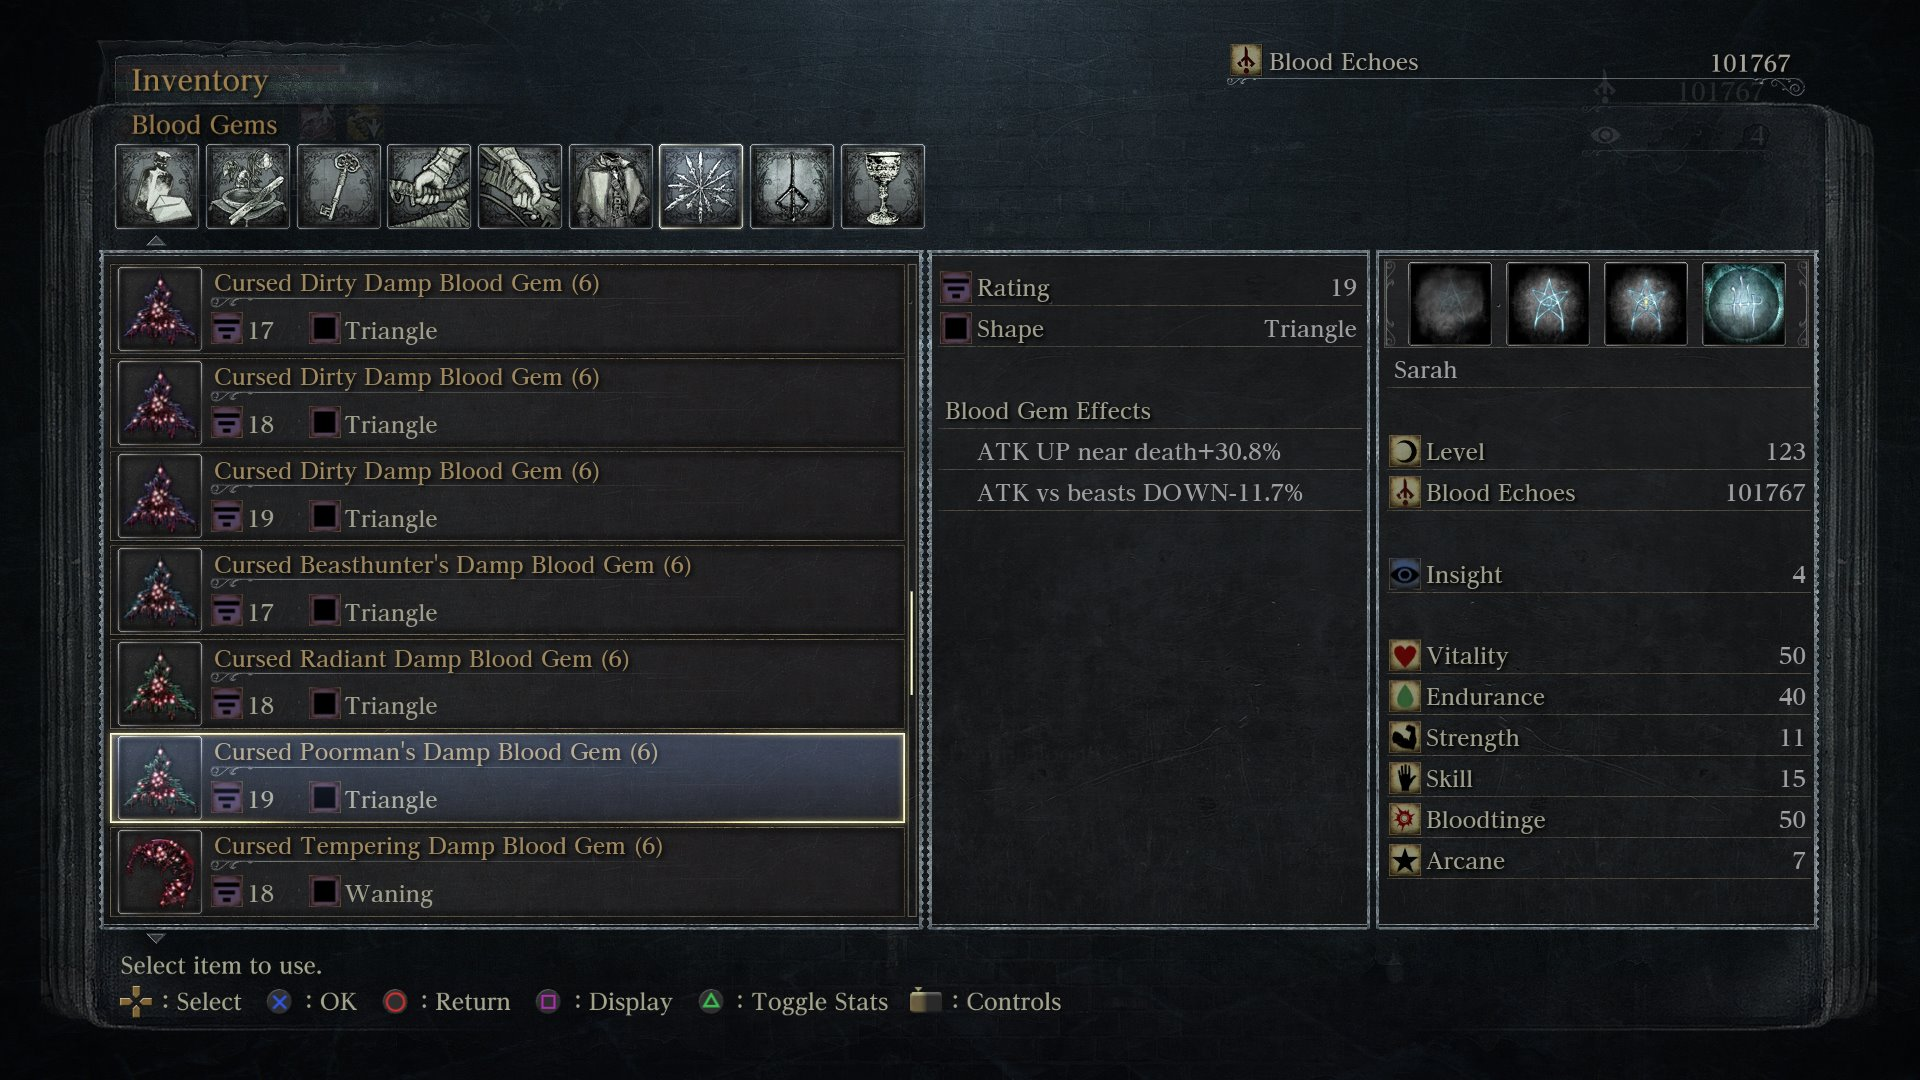Click the up arrow above gem list
1920x1080 pixels.
(156, 241)
